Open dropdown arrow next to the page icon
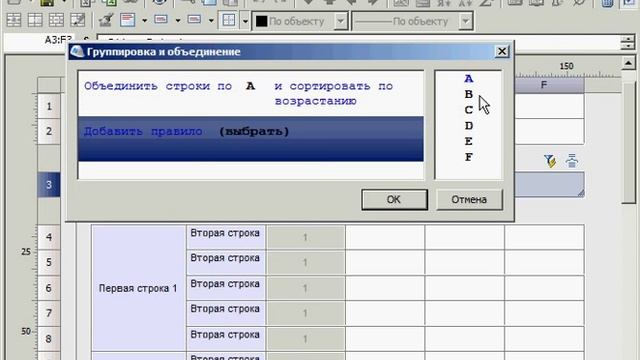The height and width of the screenshot is (360, 640). pos(144,20)
